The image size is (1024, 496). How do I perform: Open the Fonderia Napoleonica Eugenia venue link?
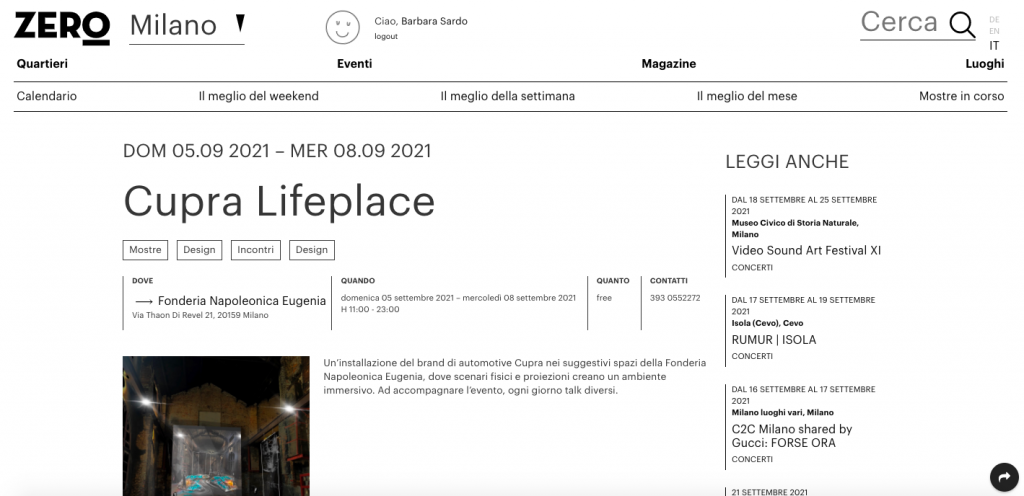coord(242,301)
